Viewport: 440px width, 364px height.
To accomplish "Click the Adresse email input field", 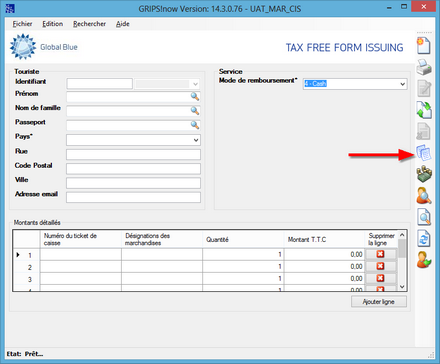I will (x=133, y=197).
